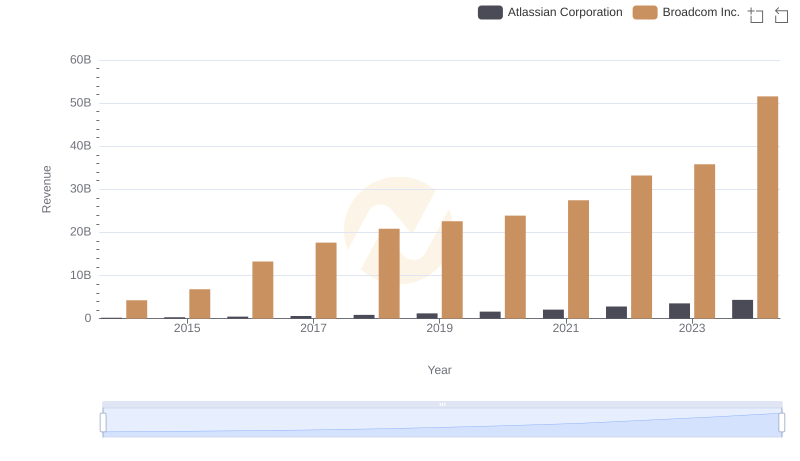The image size is (800, 461).
Task: Click the Broadcom bar for 2017
Action: tap(326, 280)
